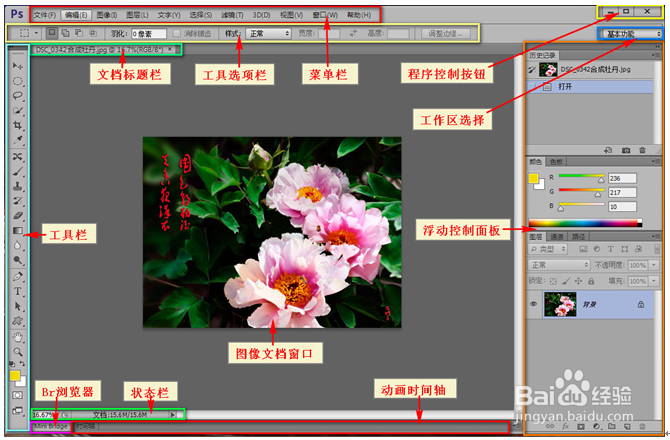Click the history panel trash icon

[x=642, y=150]
